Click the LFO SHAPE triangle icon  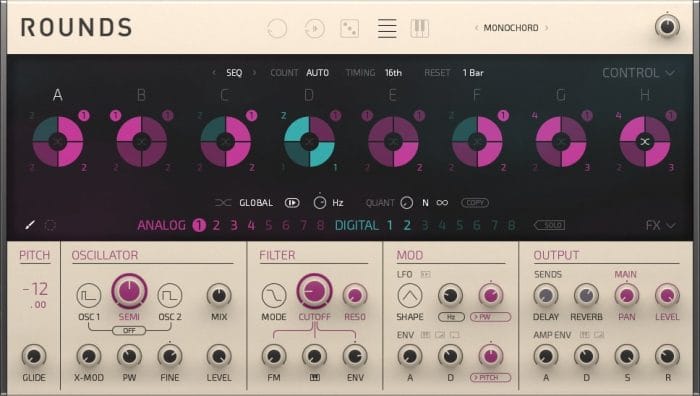coord(409,296)
